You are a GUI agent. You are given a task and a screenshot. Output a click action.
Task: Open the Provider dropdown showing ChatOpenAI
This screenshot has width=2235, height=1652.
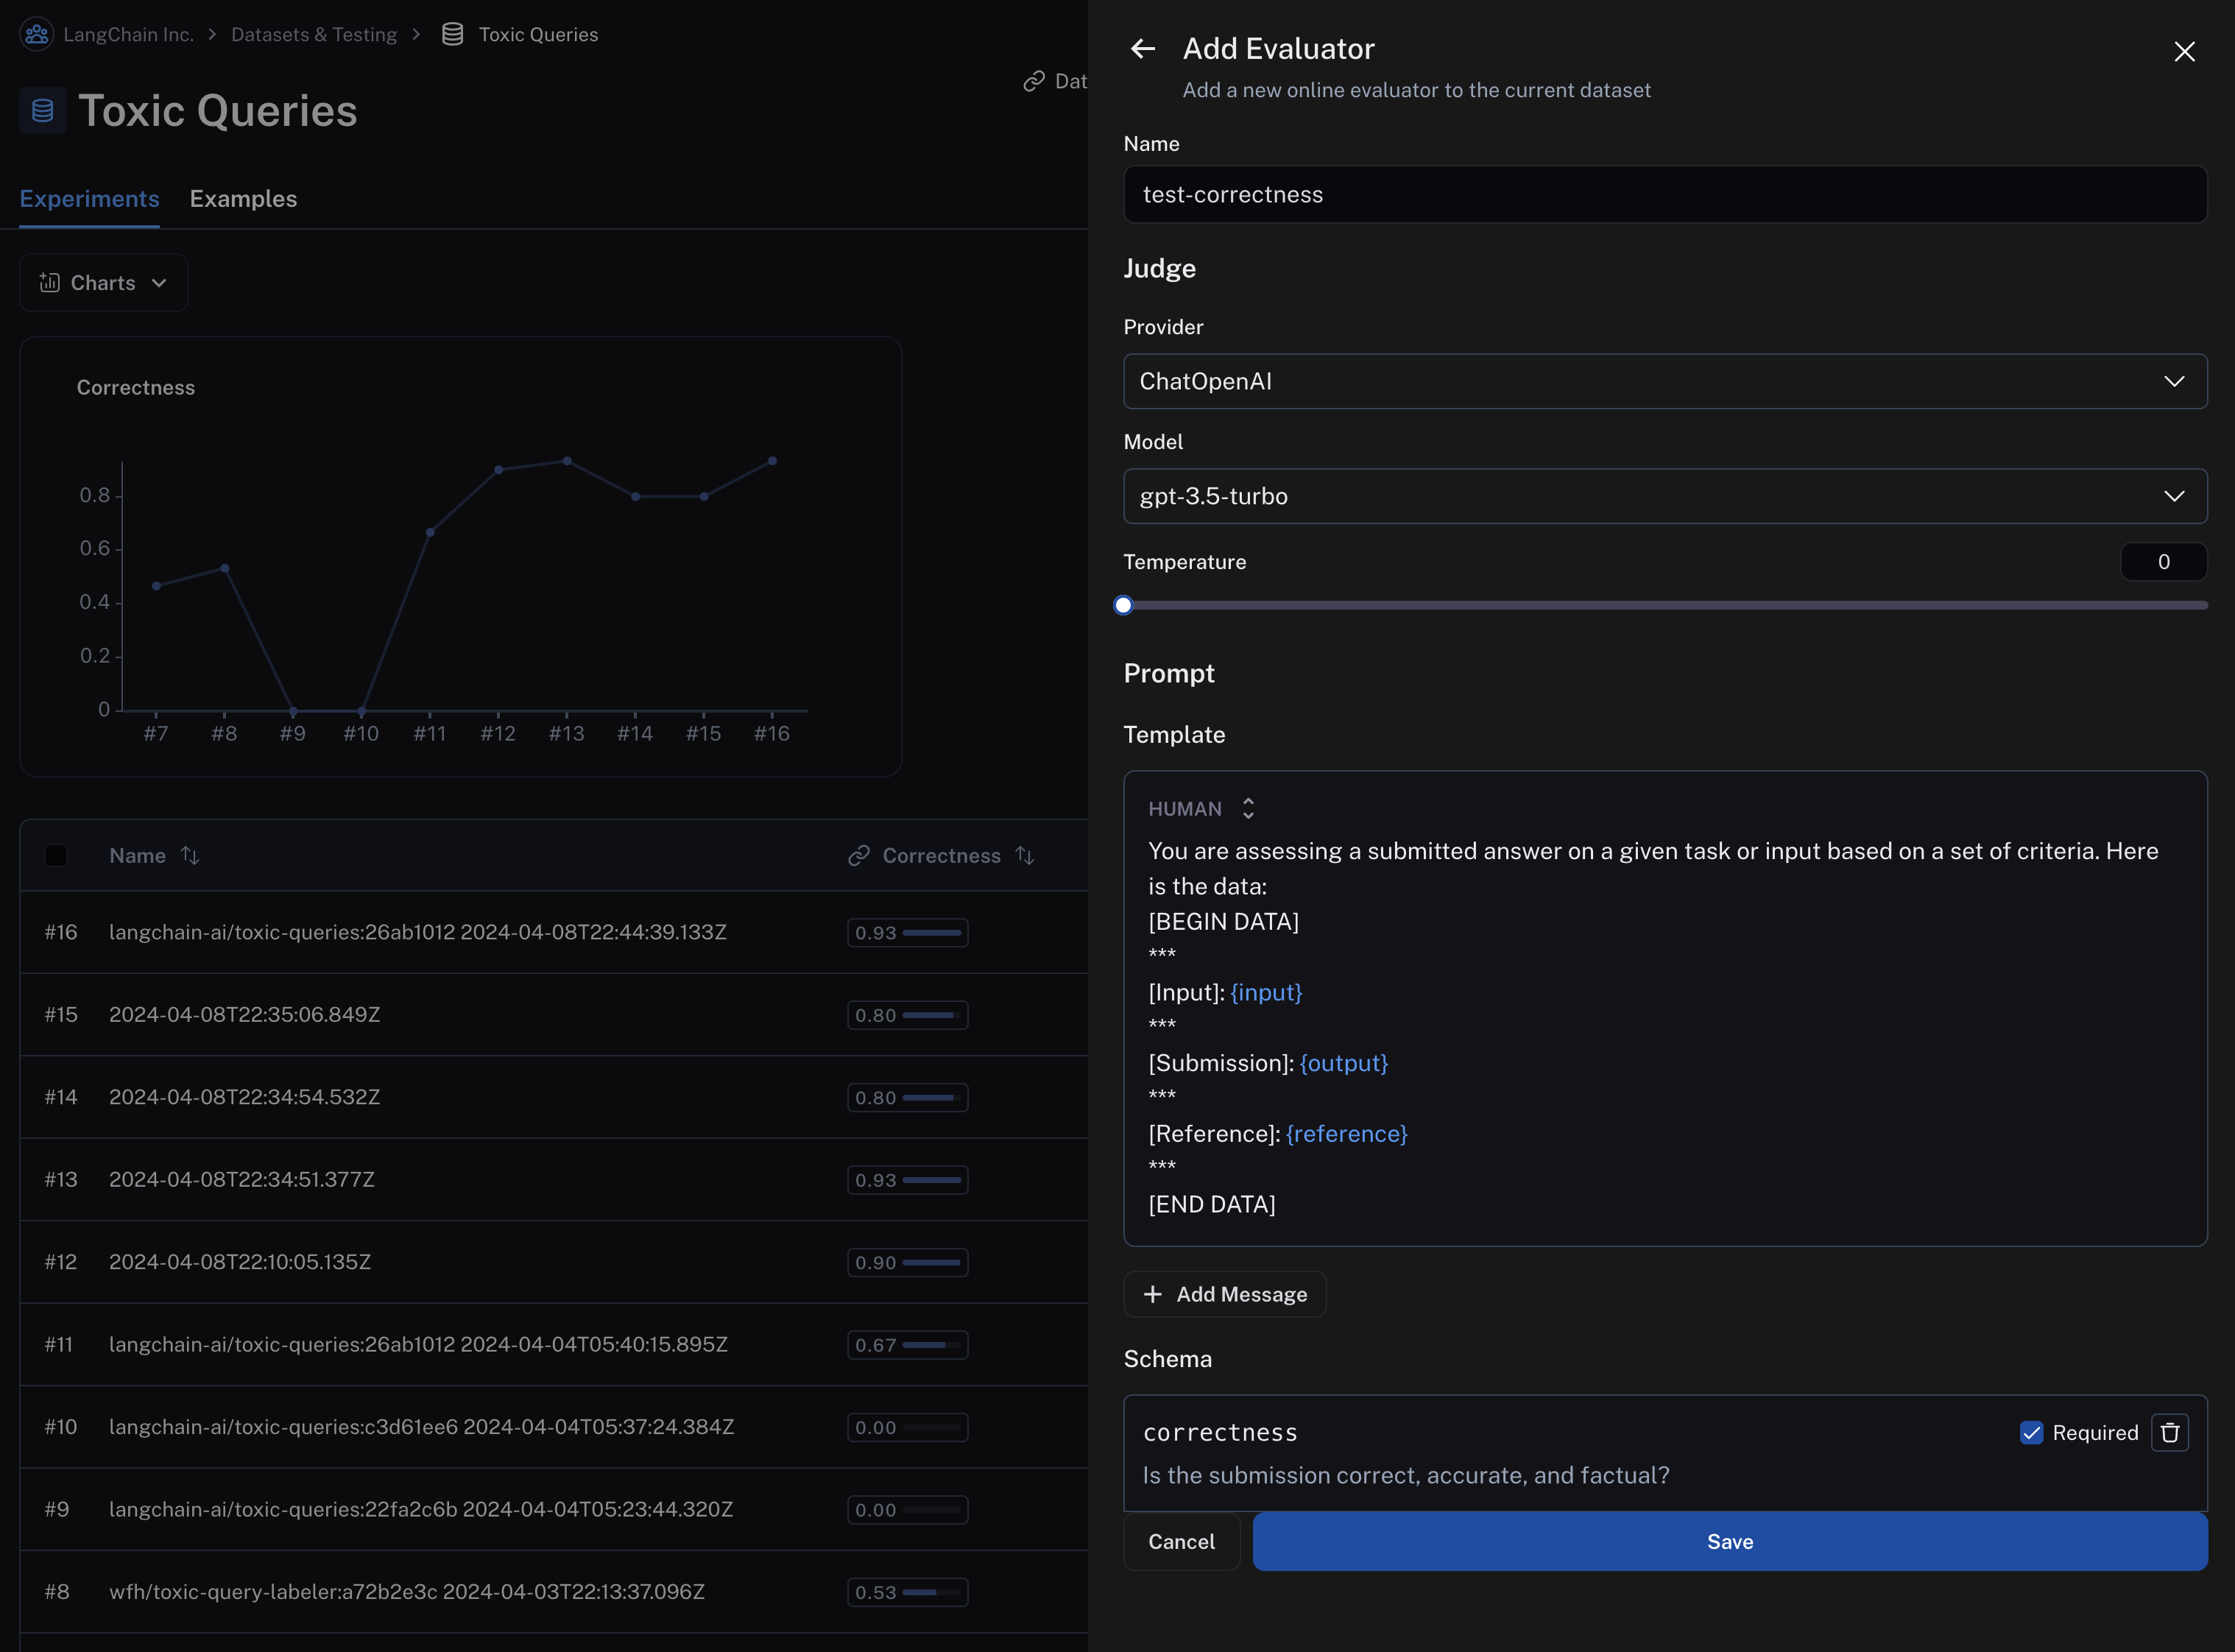(x=1663, y=381)
